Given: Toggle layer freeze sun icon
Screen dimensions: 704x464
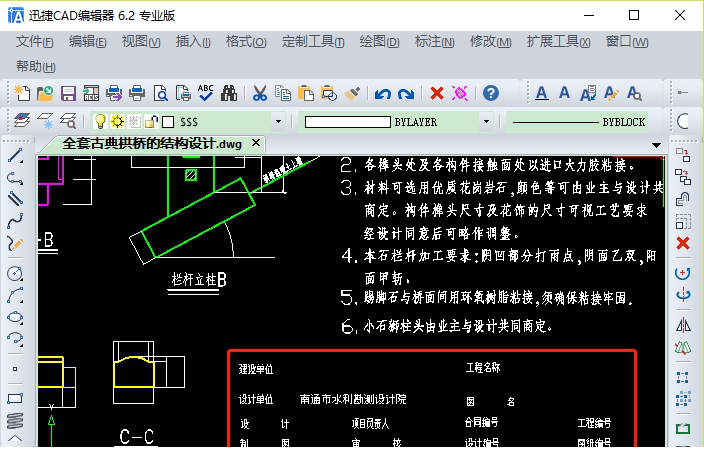Looking at the screenshot, I should 118,121.
